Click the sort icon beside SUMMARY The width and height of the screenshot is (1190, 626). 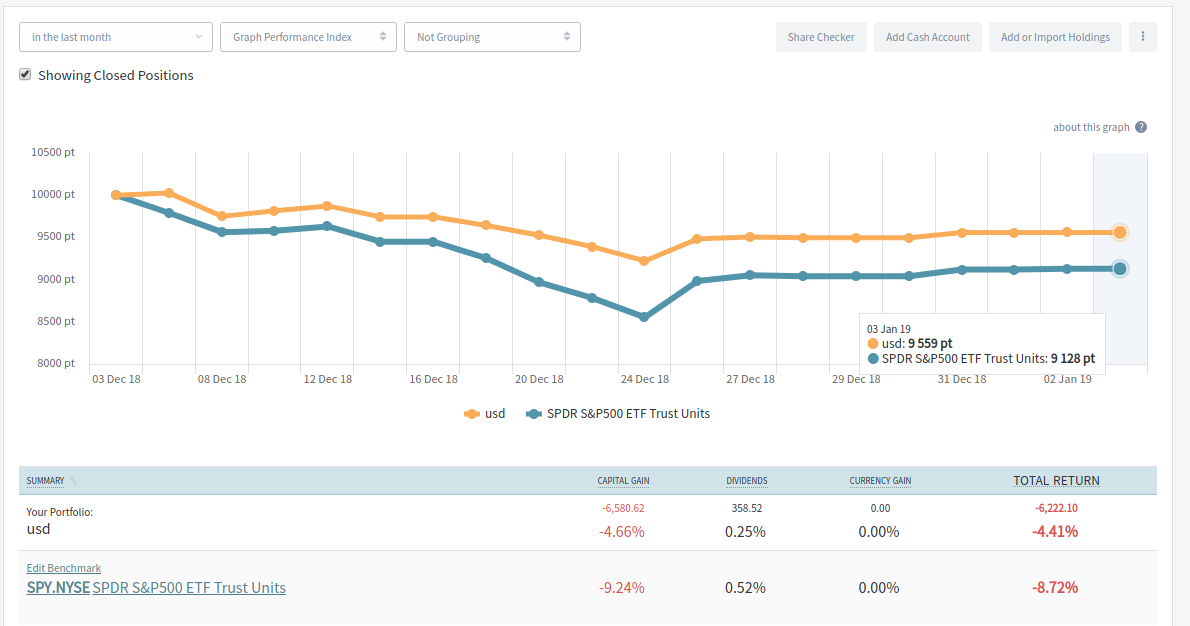74,481
